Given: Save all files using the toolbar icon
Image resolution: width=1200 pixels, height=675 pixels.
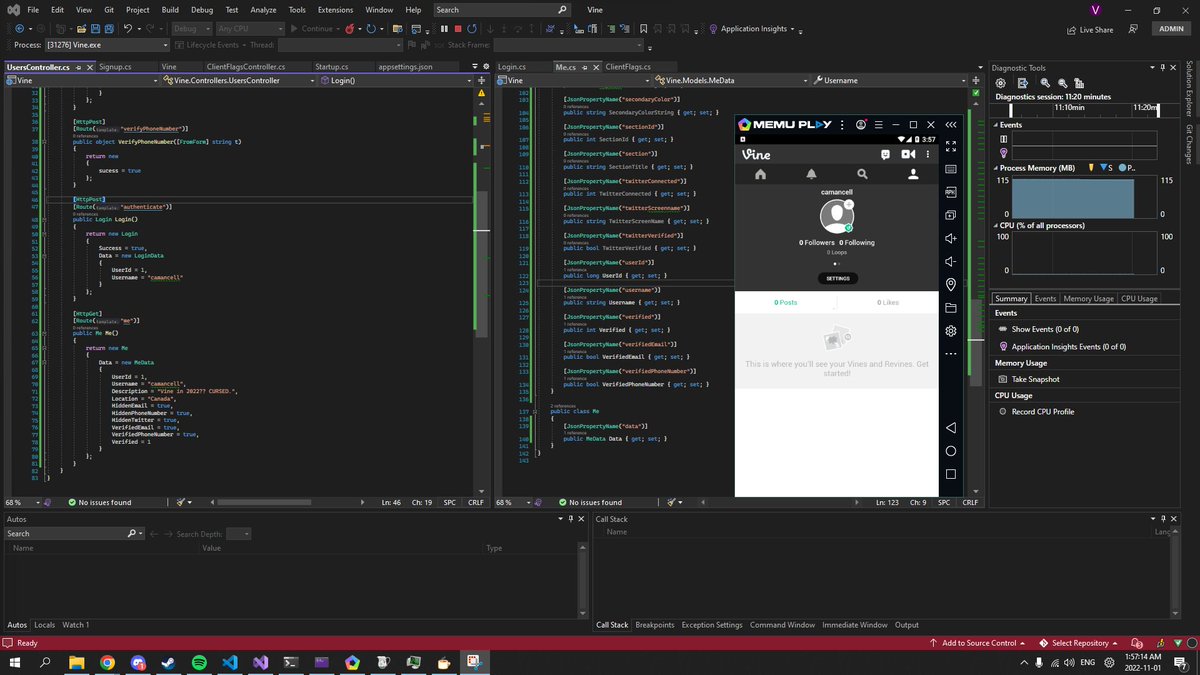Looking at the screenshot, I should 109,29.
